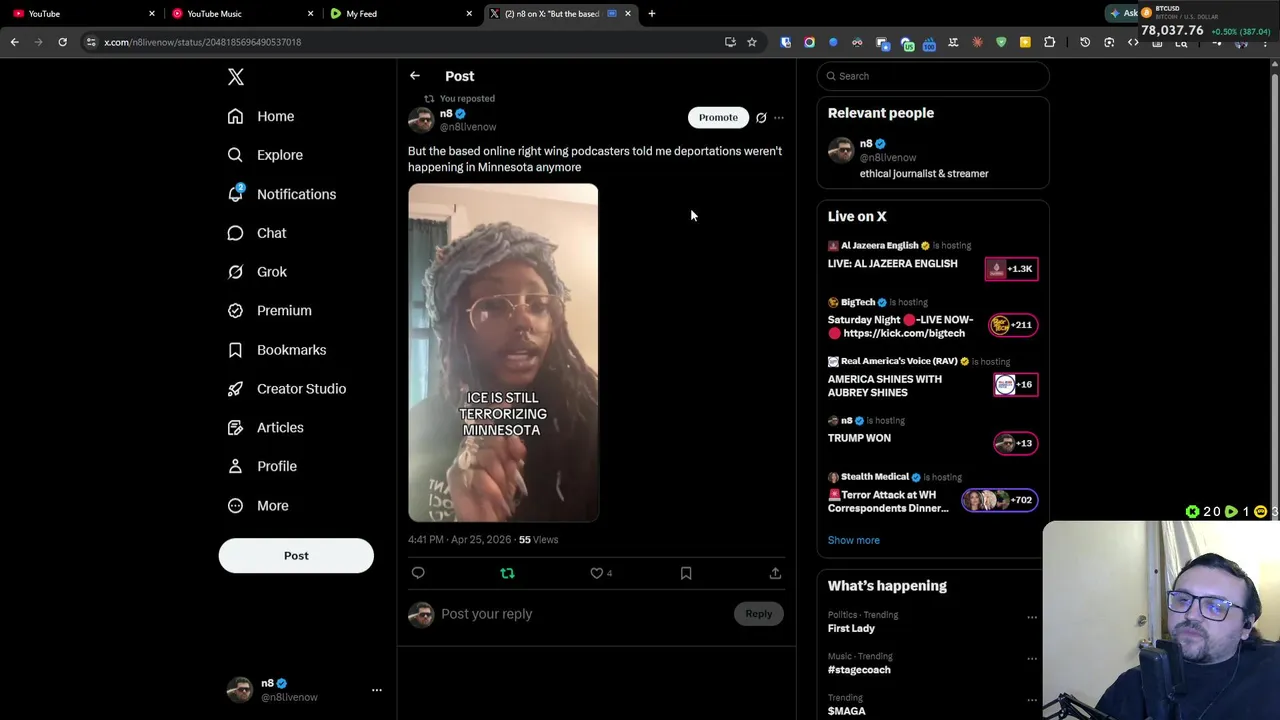Screen dimensions: 1280x720
Task: Click the yellow note extension icon
Action: click(x=1025, y=42)
